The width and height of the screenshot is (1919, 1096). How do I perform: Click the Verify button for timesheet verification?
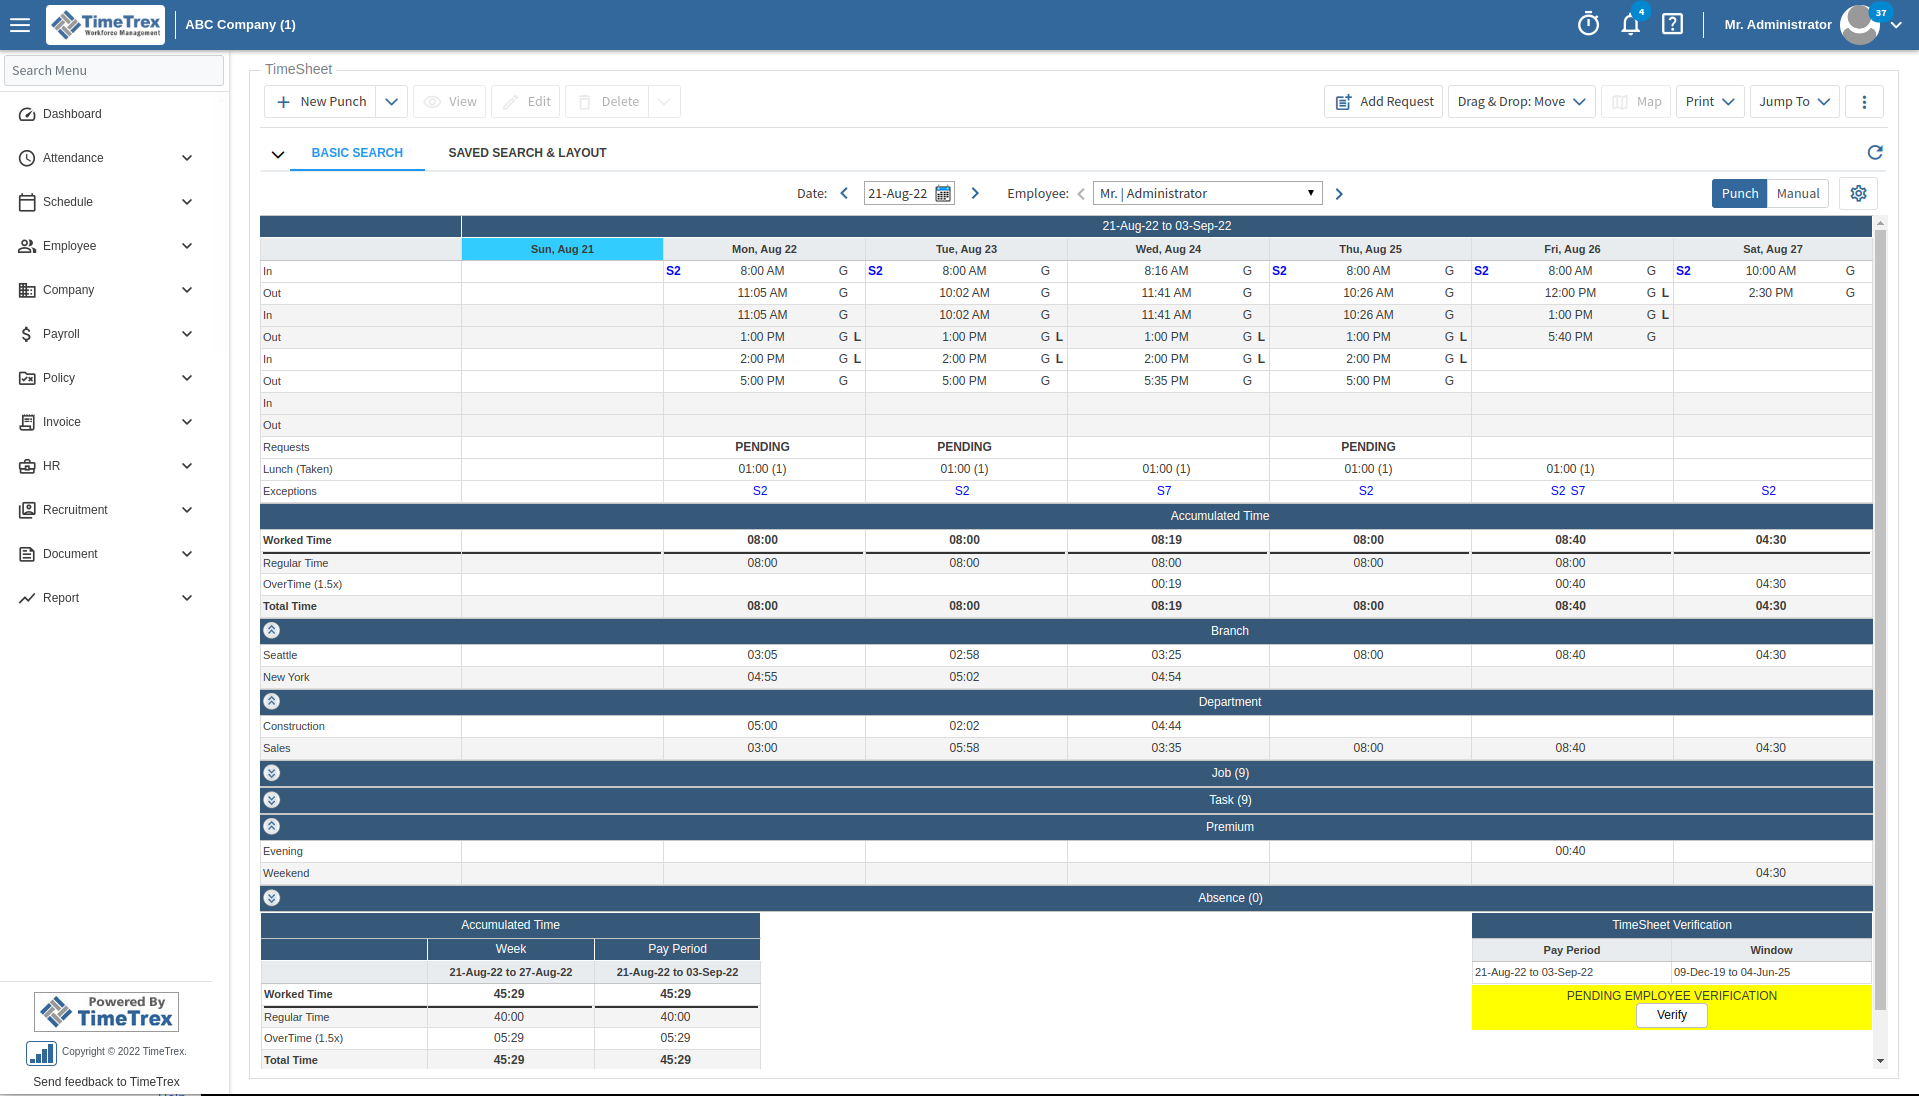[1670, 1015]
